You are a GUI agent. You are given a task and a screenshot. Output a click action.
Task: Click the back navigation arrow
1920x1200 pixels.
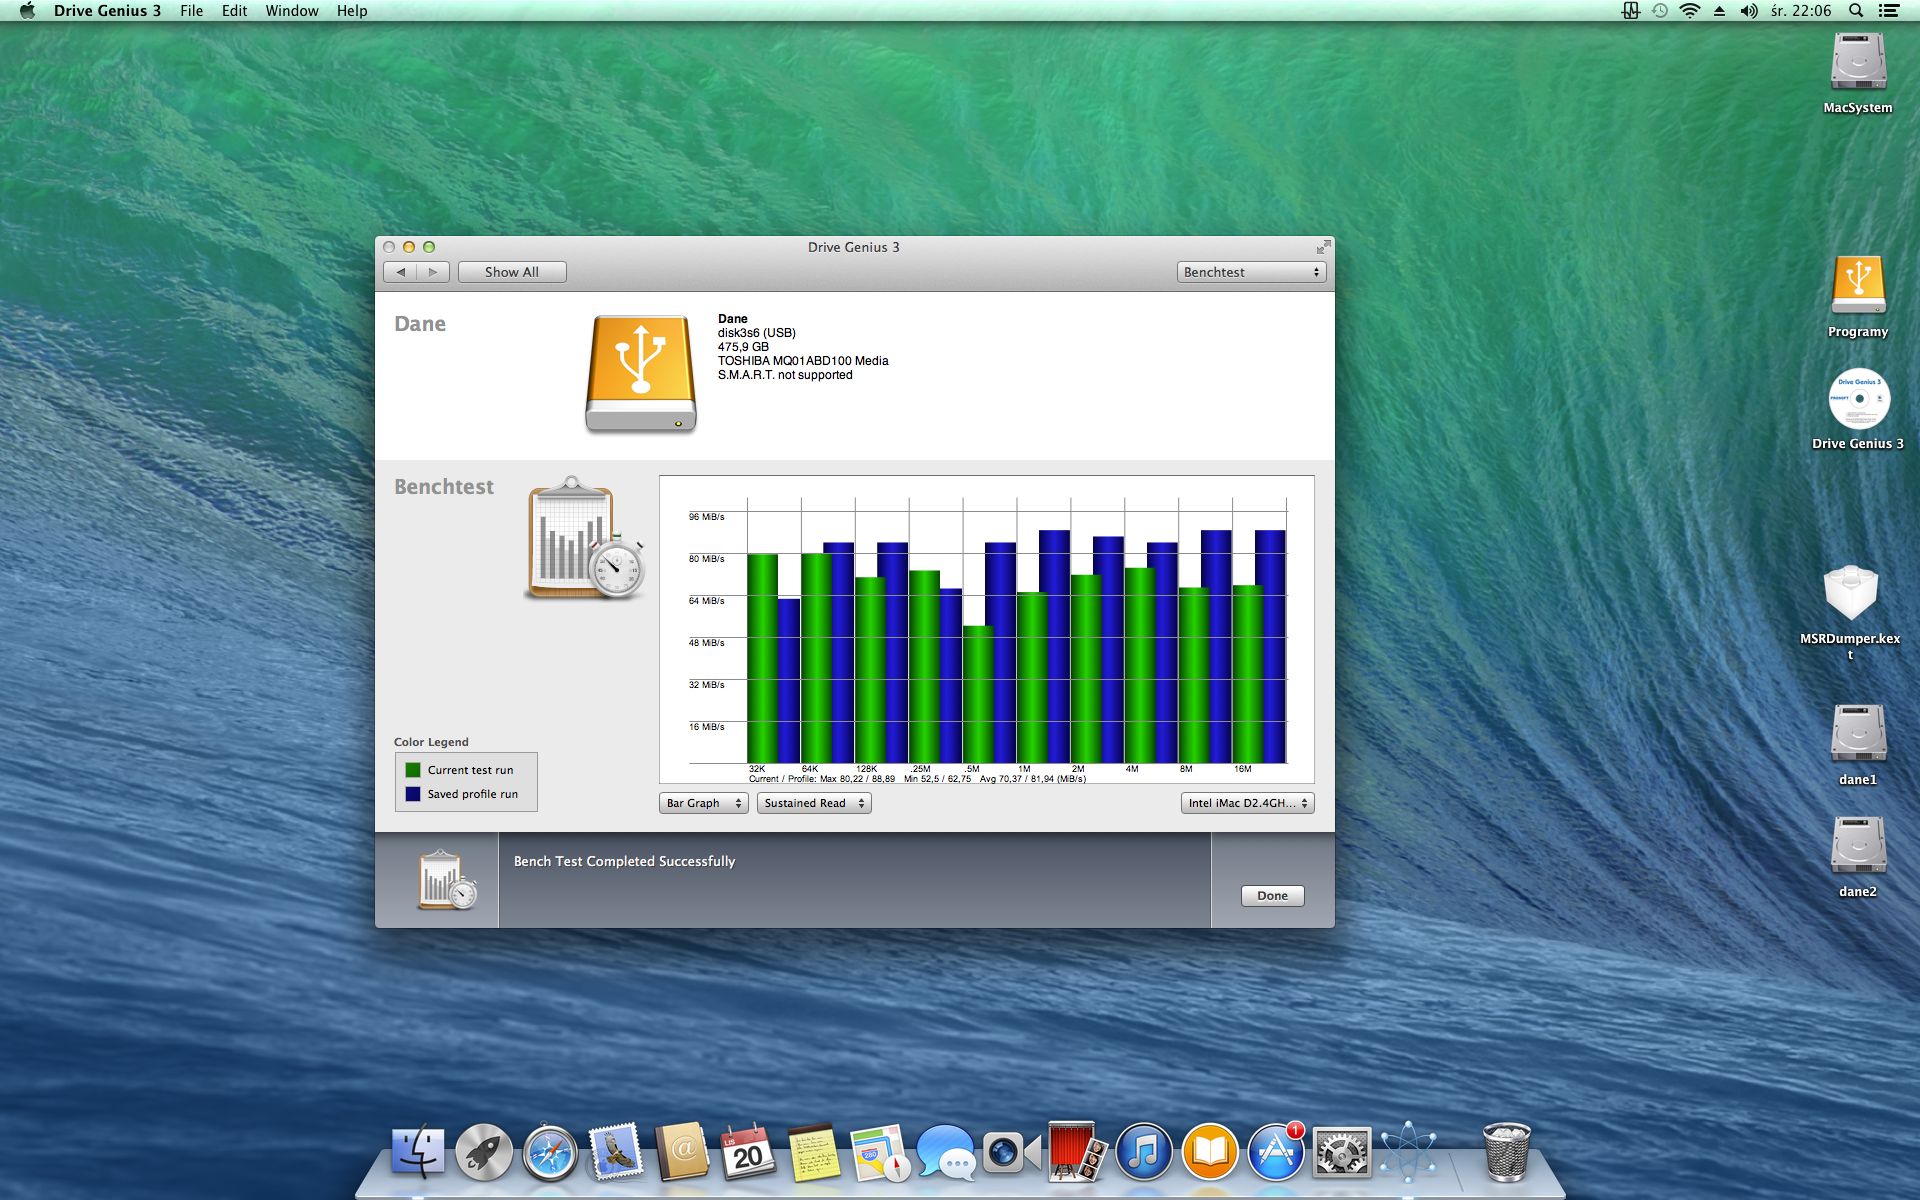coord(400,272)
